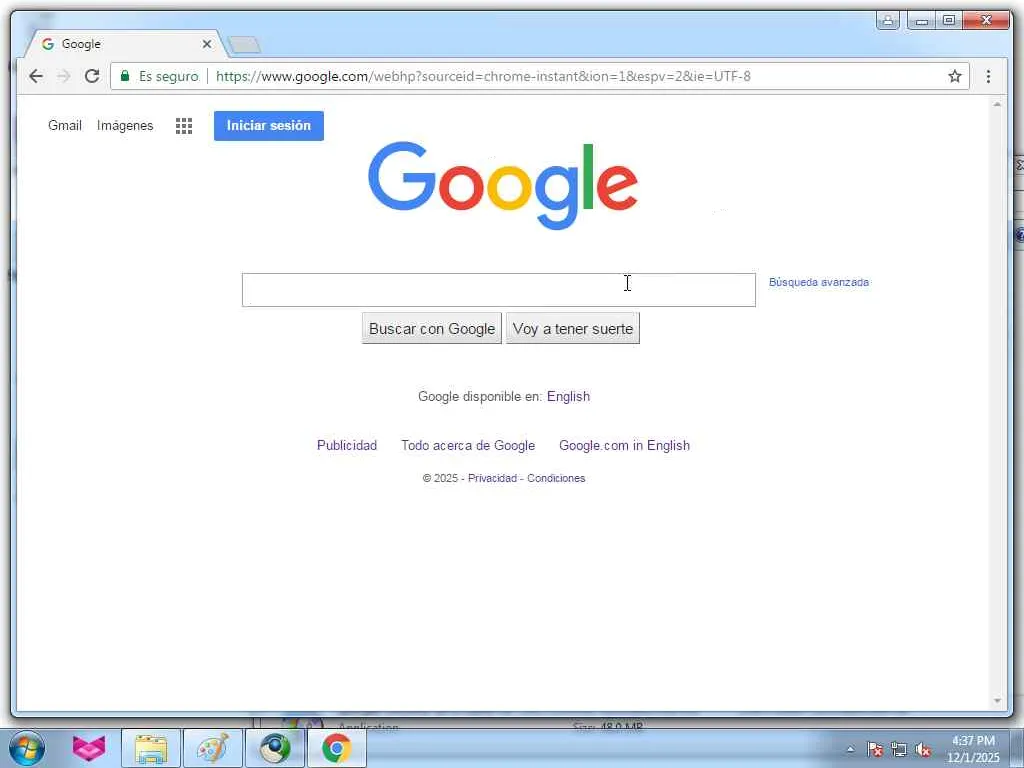Open the Condiciones link
The image size is (1024, 768).
tap(556, 478)
